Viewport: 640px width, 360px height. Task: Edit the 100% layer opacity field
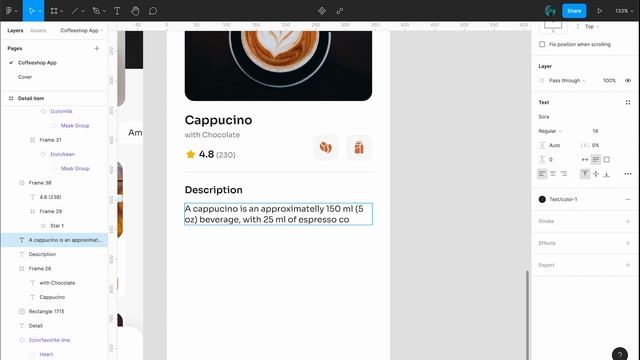click(609, 81)
